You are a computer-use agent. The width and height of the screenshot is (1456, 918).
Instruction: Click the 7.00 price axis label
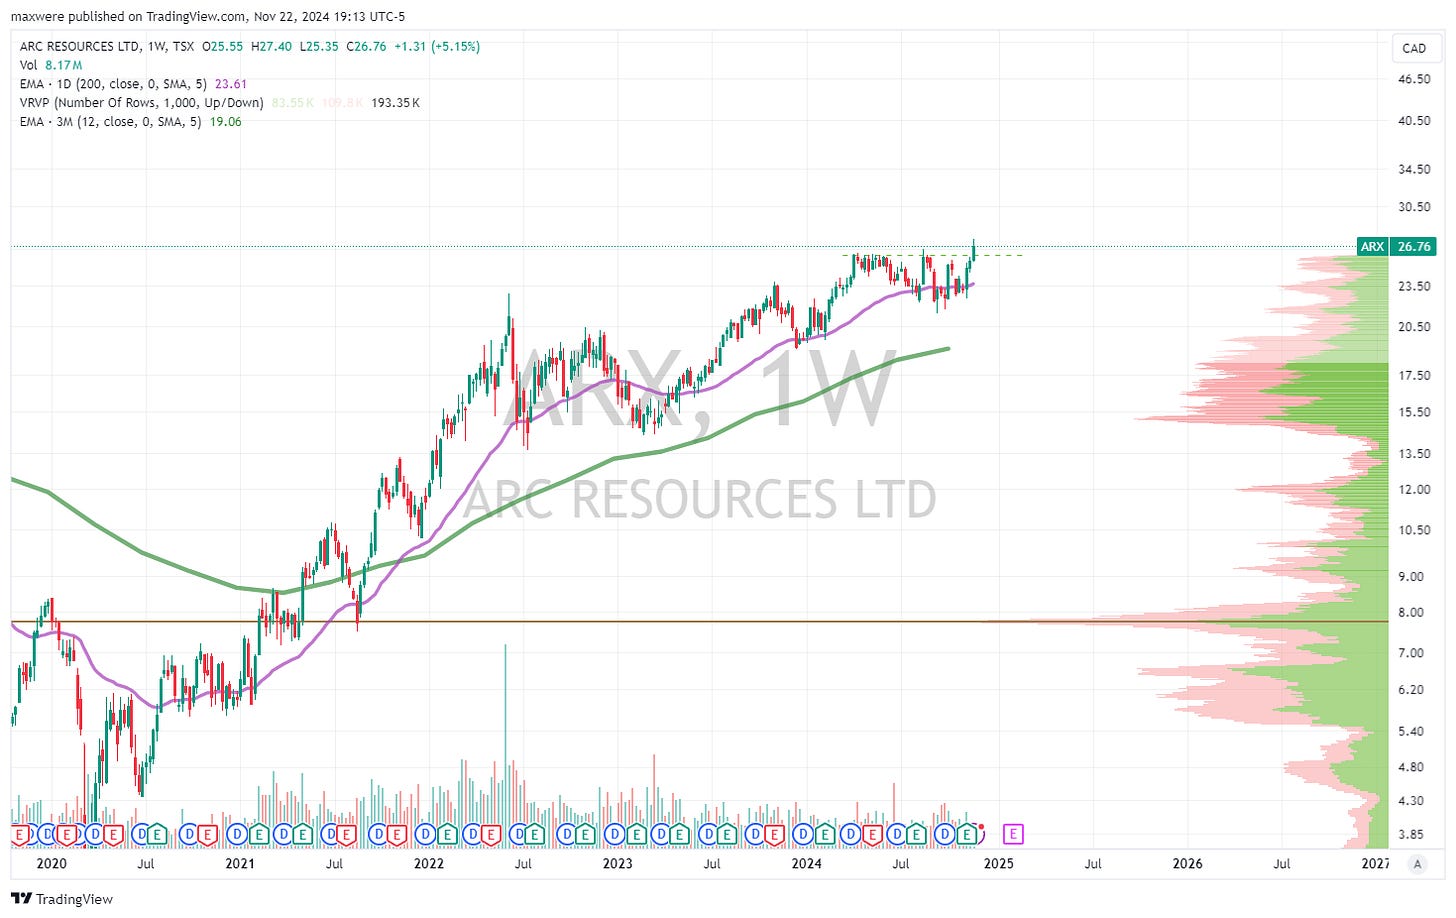1411,653
